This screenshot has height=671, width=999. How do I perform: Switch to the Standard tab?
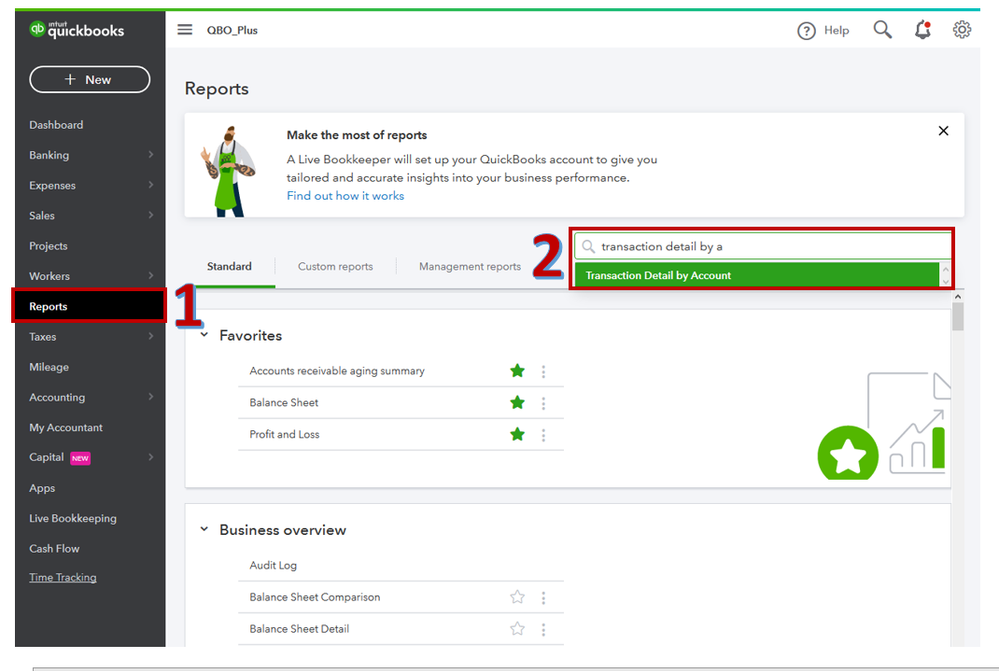click(229, 266)
